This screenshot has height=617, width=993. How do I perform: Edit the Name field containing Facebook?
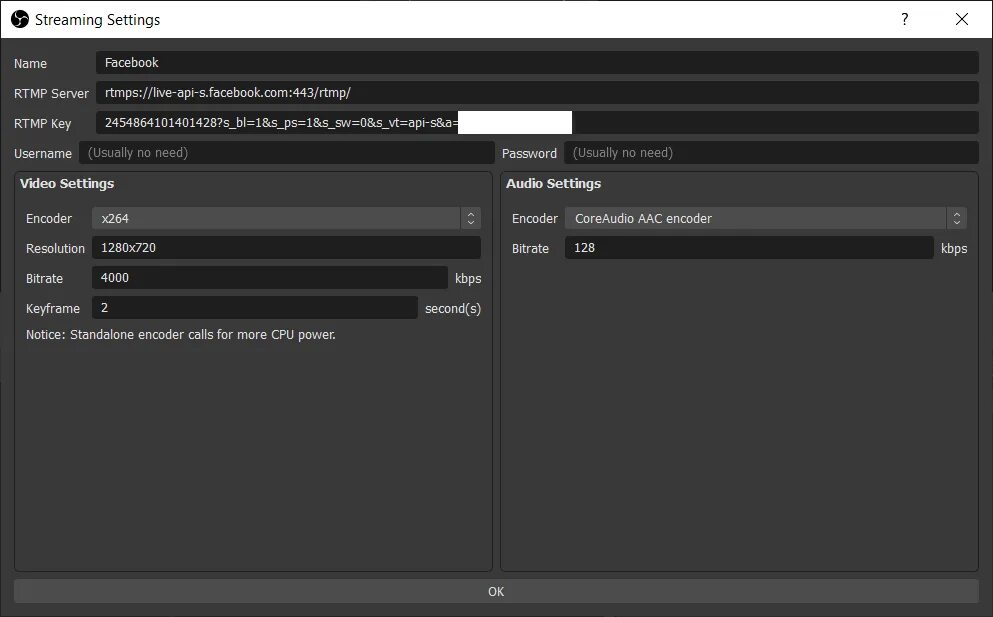[537, 63]
